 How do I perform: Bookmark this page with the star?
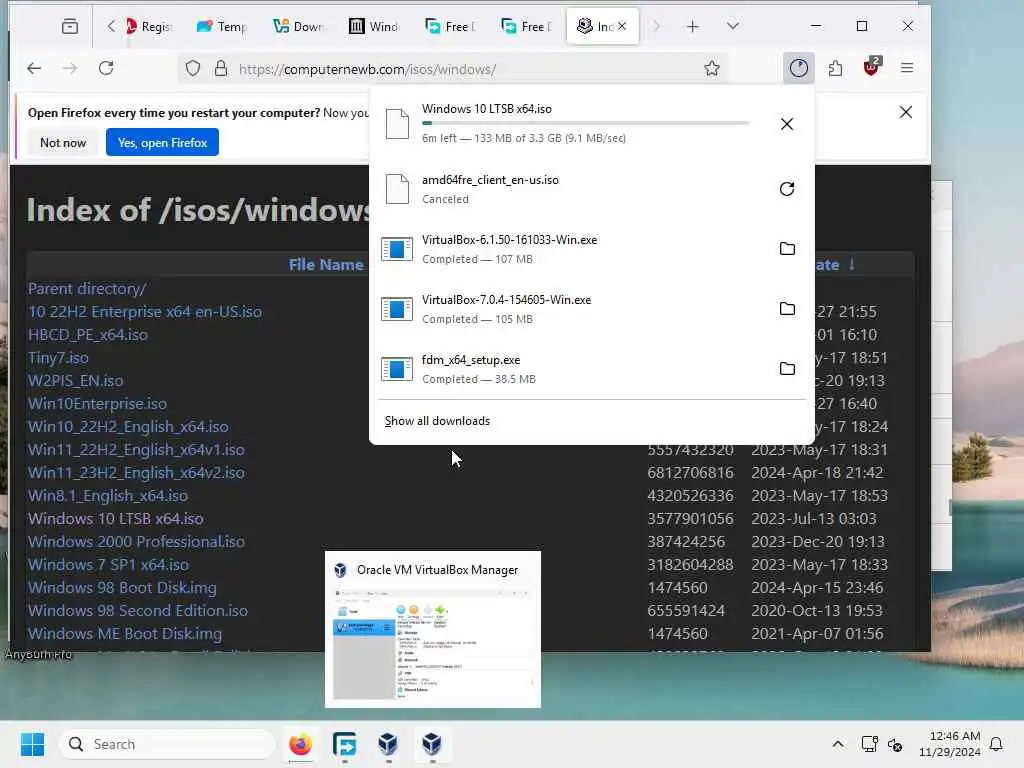coord(712,69)
